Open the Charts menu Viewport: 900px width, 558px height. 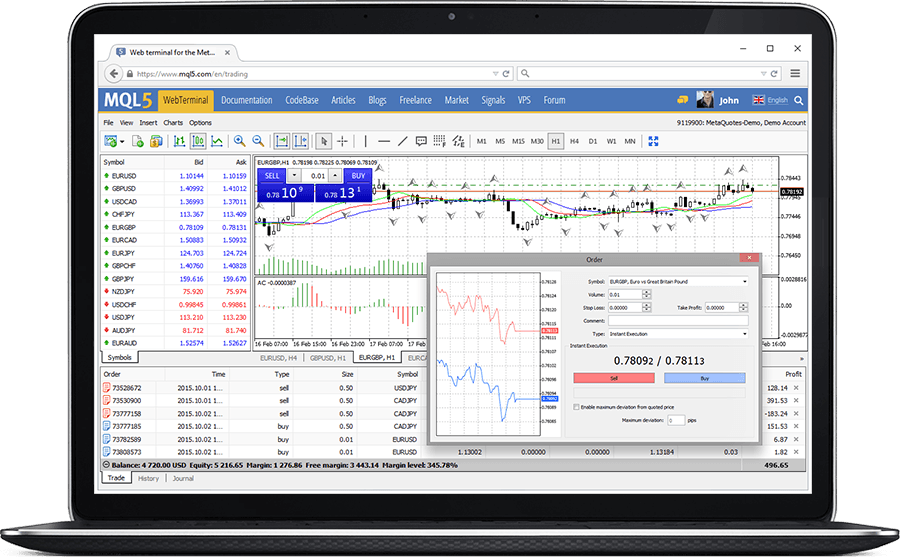173,123
